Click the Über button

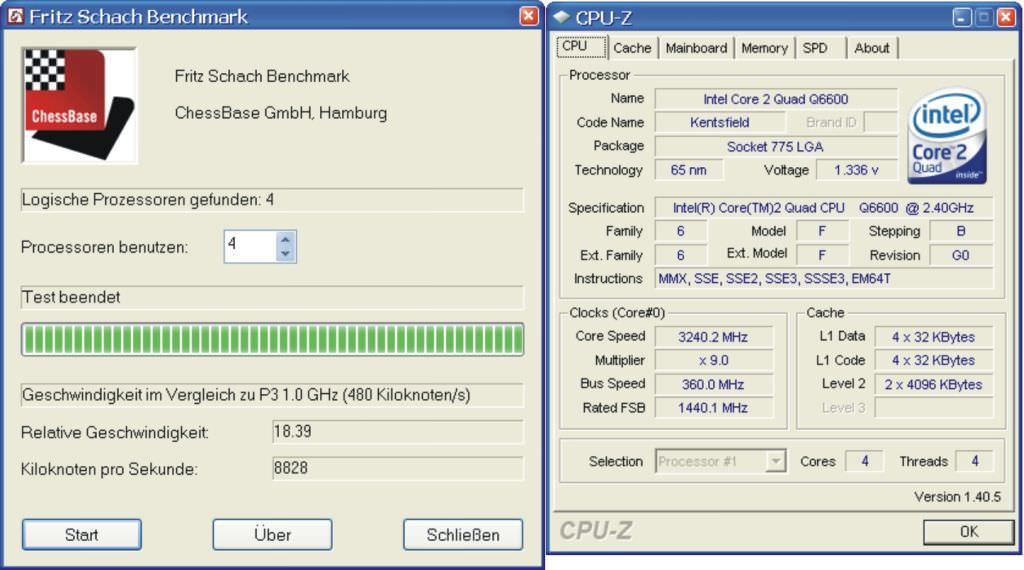pyautogui.click(x=272, y=535)
